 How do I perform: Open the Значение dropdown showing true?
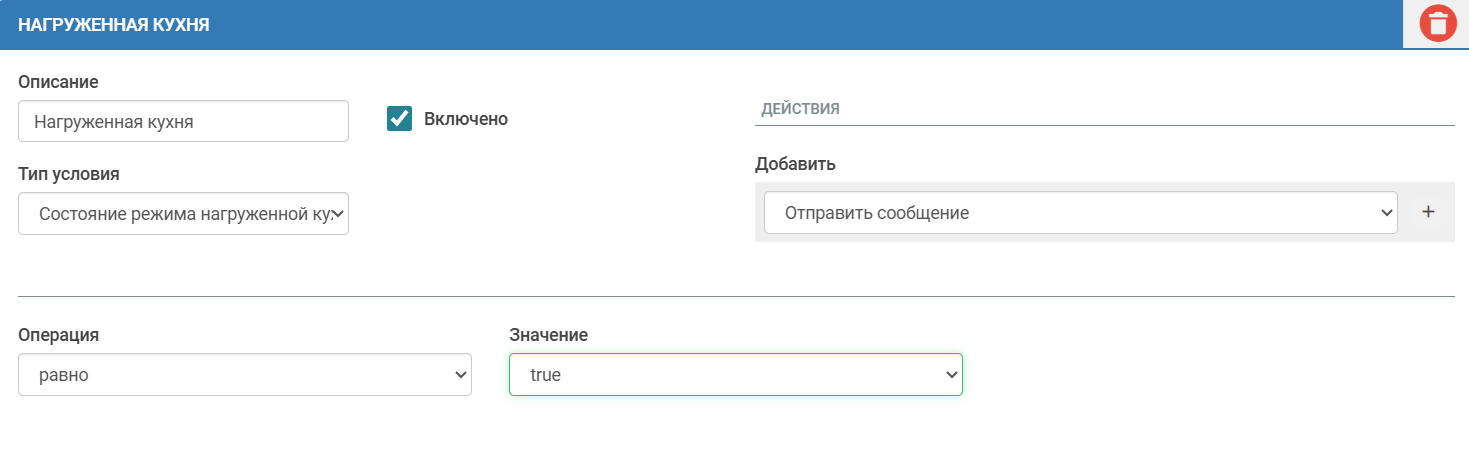735,375
